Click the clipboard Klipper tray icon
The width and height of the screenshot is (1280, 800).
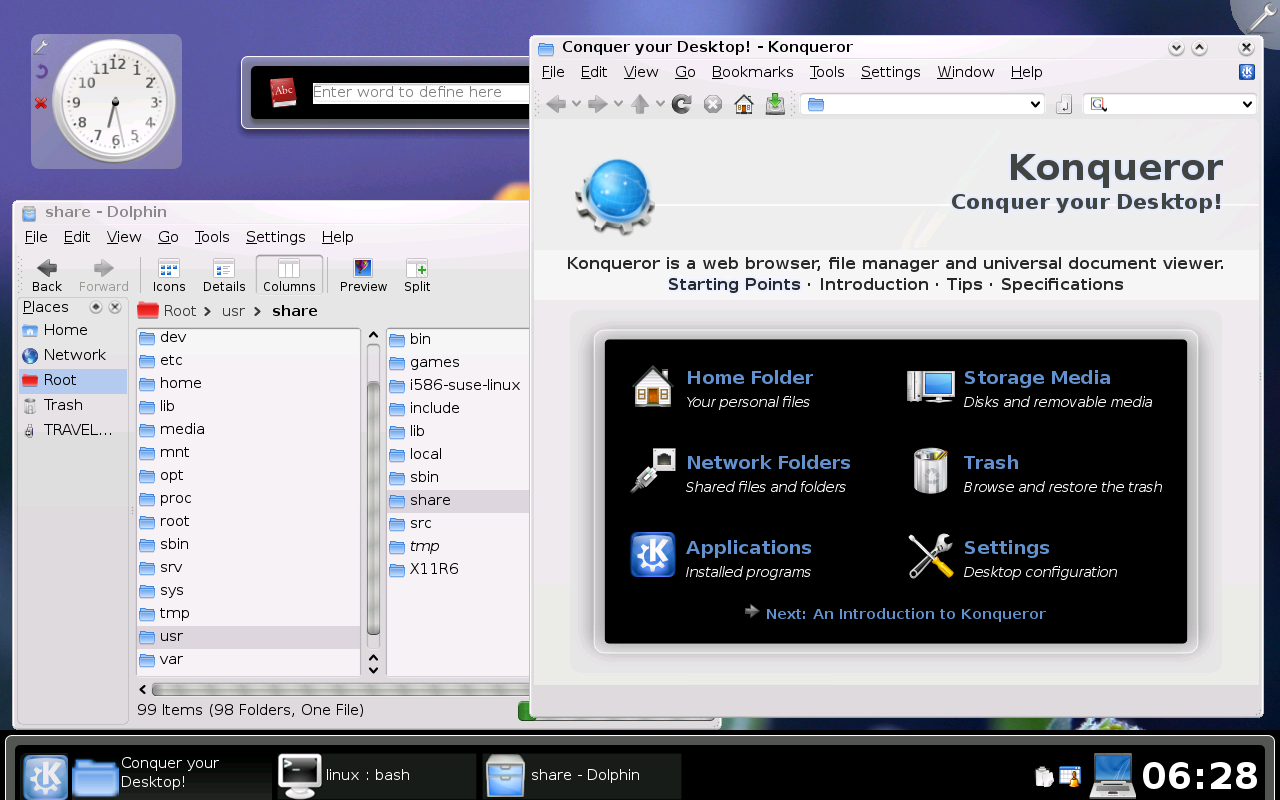tap(1043, 776)
